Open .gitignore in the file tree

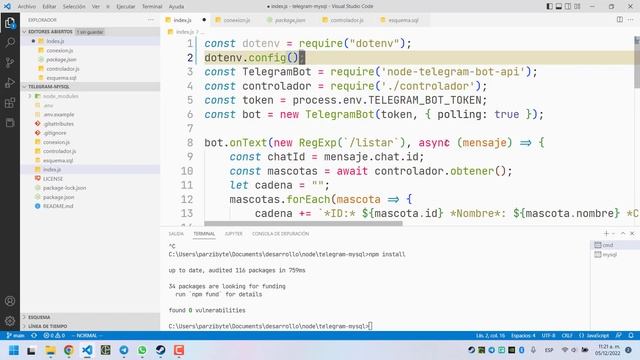pyautogui.click(x=55, y=133)
